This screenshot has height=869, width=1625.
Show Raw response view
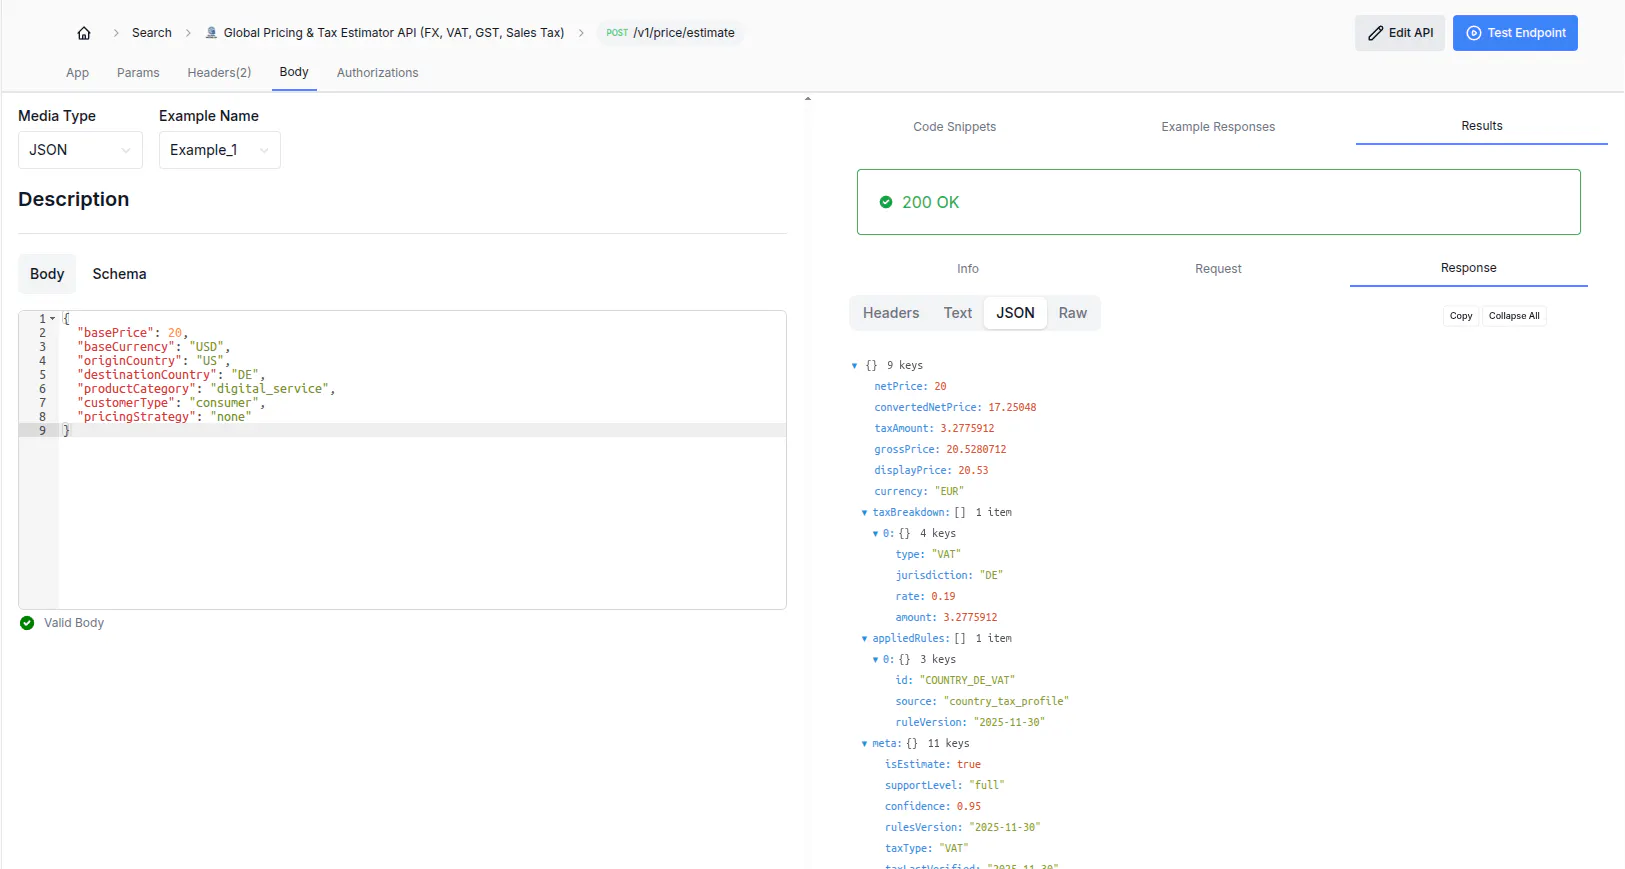coord(1073,313)
